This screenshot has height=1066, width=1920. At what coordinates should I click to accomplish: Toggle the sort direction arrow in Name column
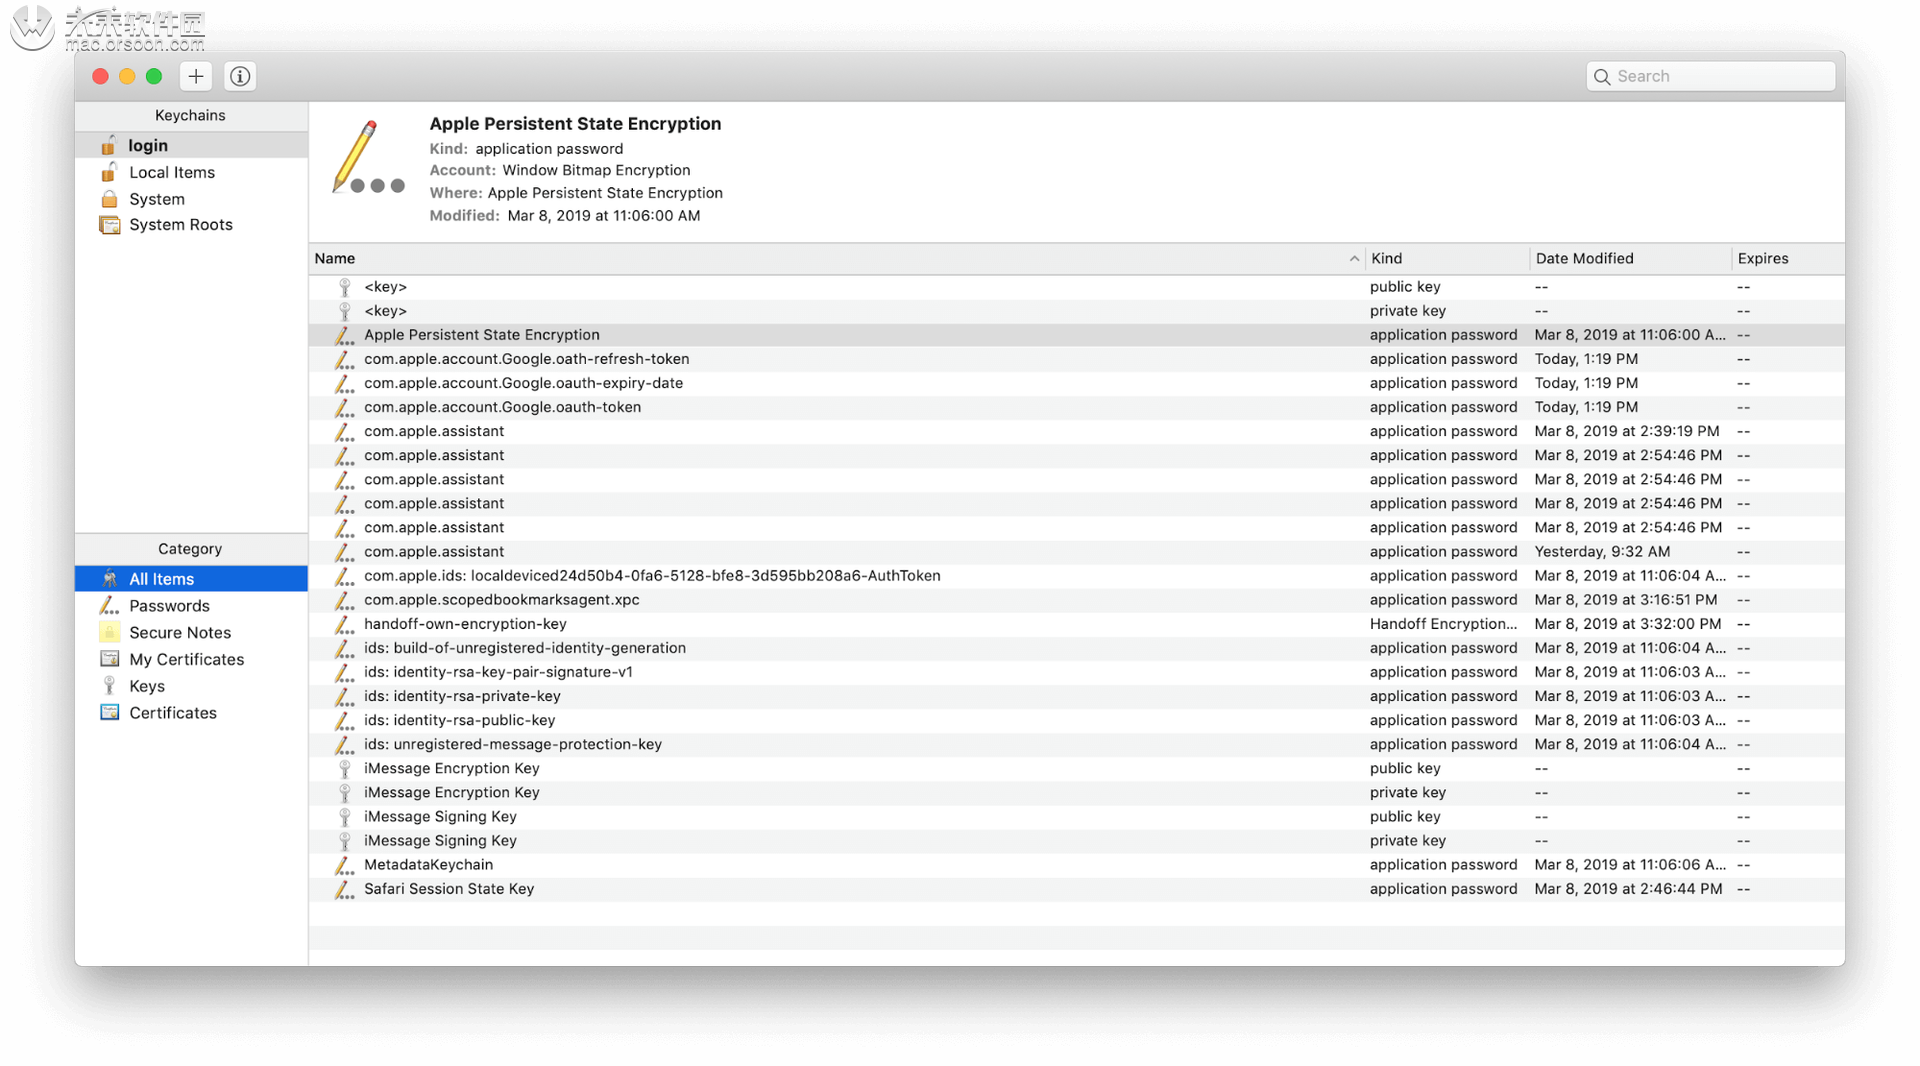tap(1354, 259)
